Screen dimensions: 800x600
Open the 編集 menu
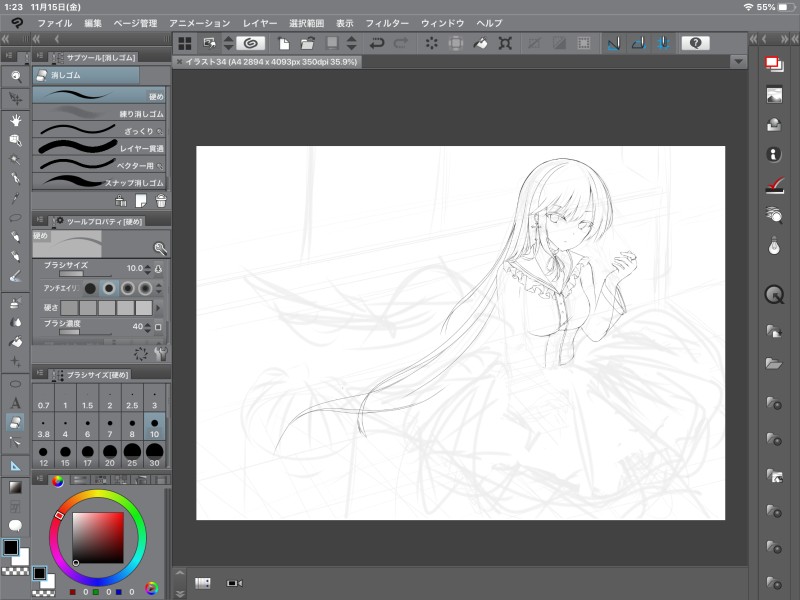point(93,23)
